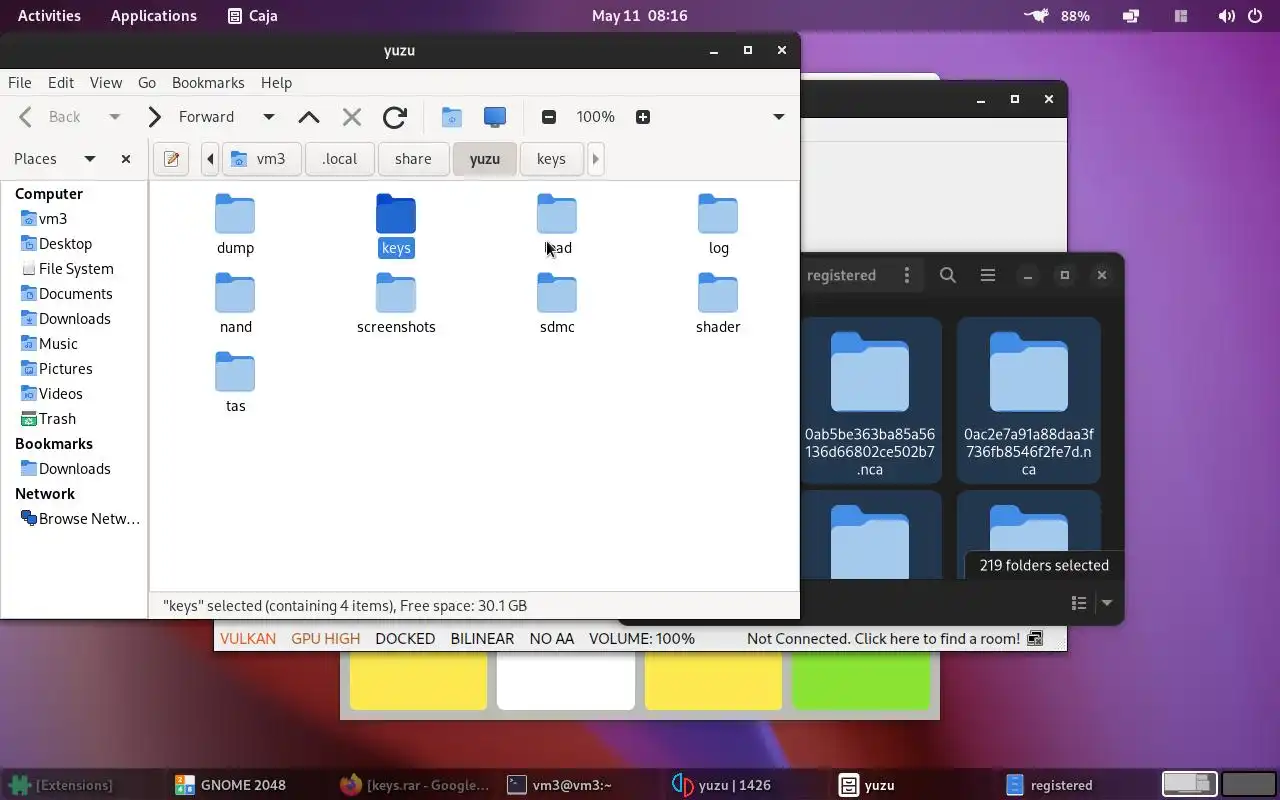Click Forward navigation button
The width and height of the screenshot is (1280, 800).
pyautogui.click(x=191, y=117)
